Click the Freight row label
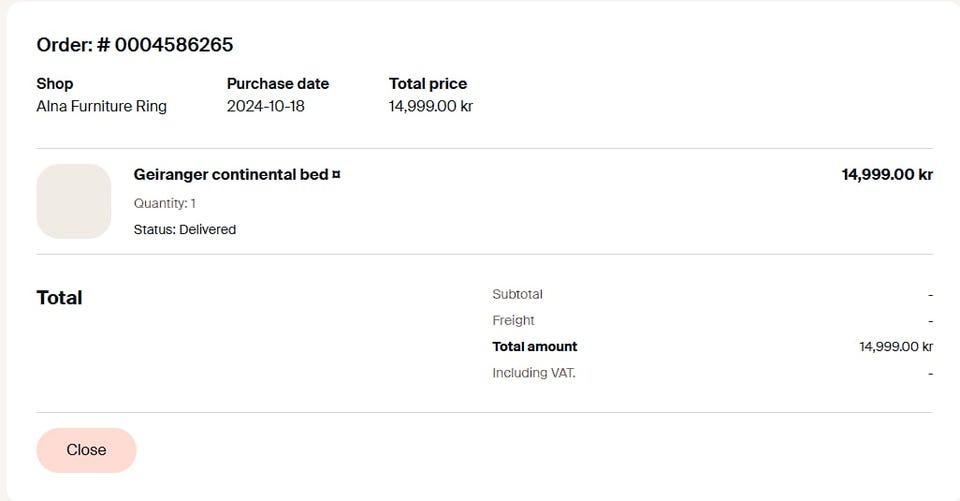This screenshot has width=960, height=501. pyautogui.click(x=514, y=321)
